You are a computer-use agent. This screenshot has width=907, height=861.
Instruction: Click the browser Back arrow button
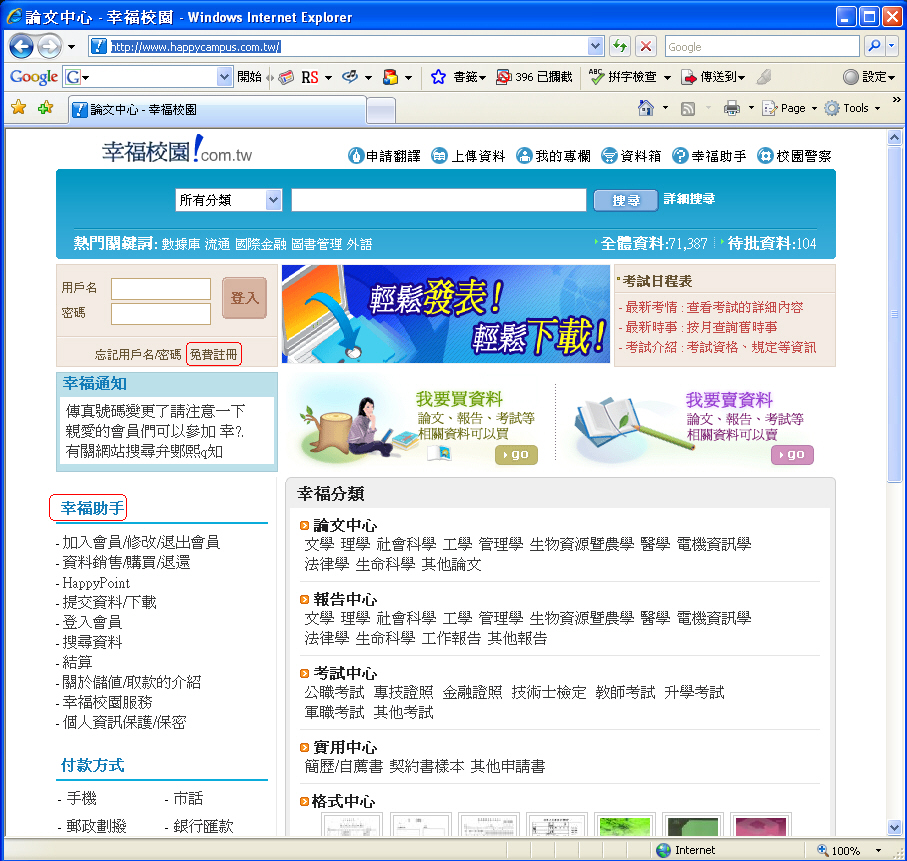[21, 46]
